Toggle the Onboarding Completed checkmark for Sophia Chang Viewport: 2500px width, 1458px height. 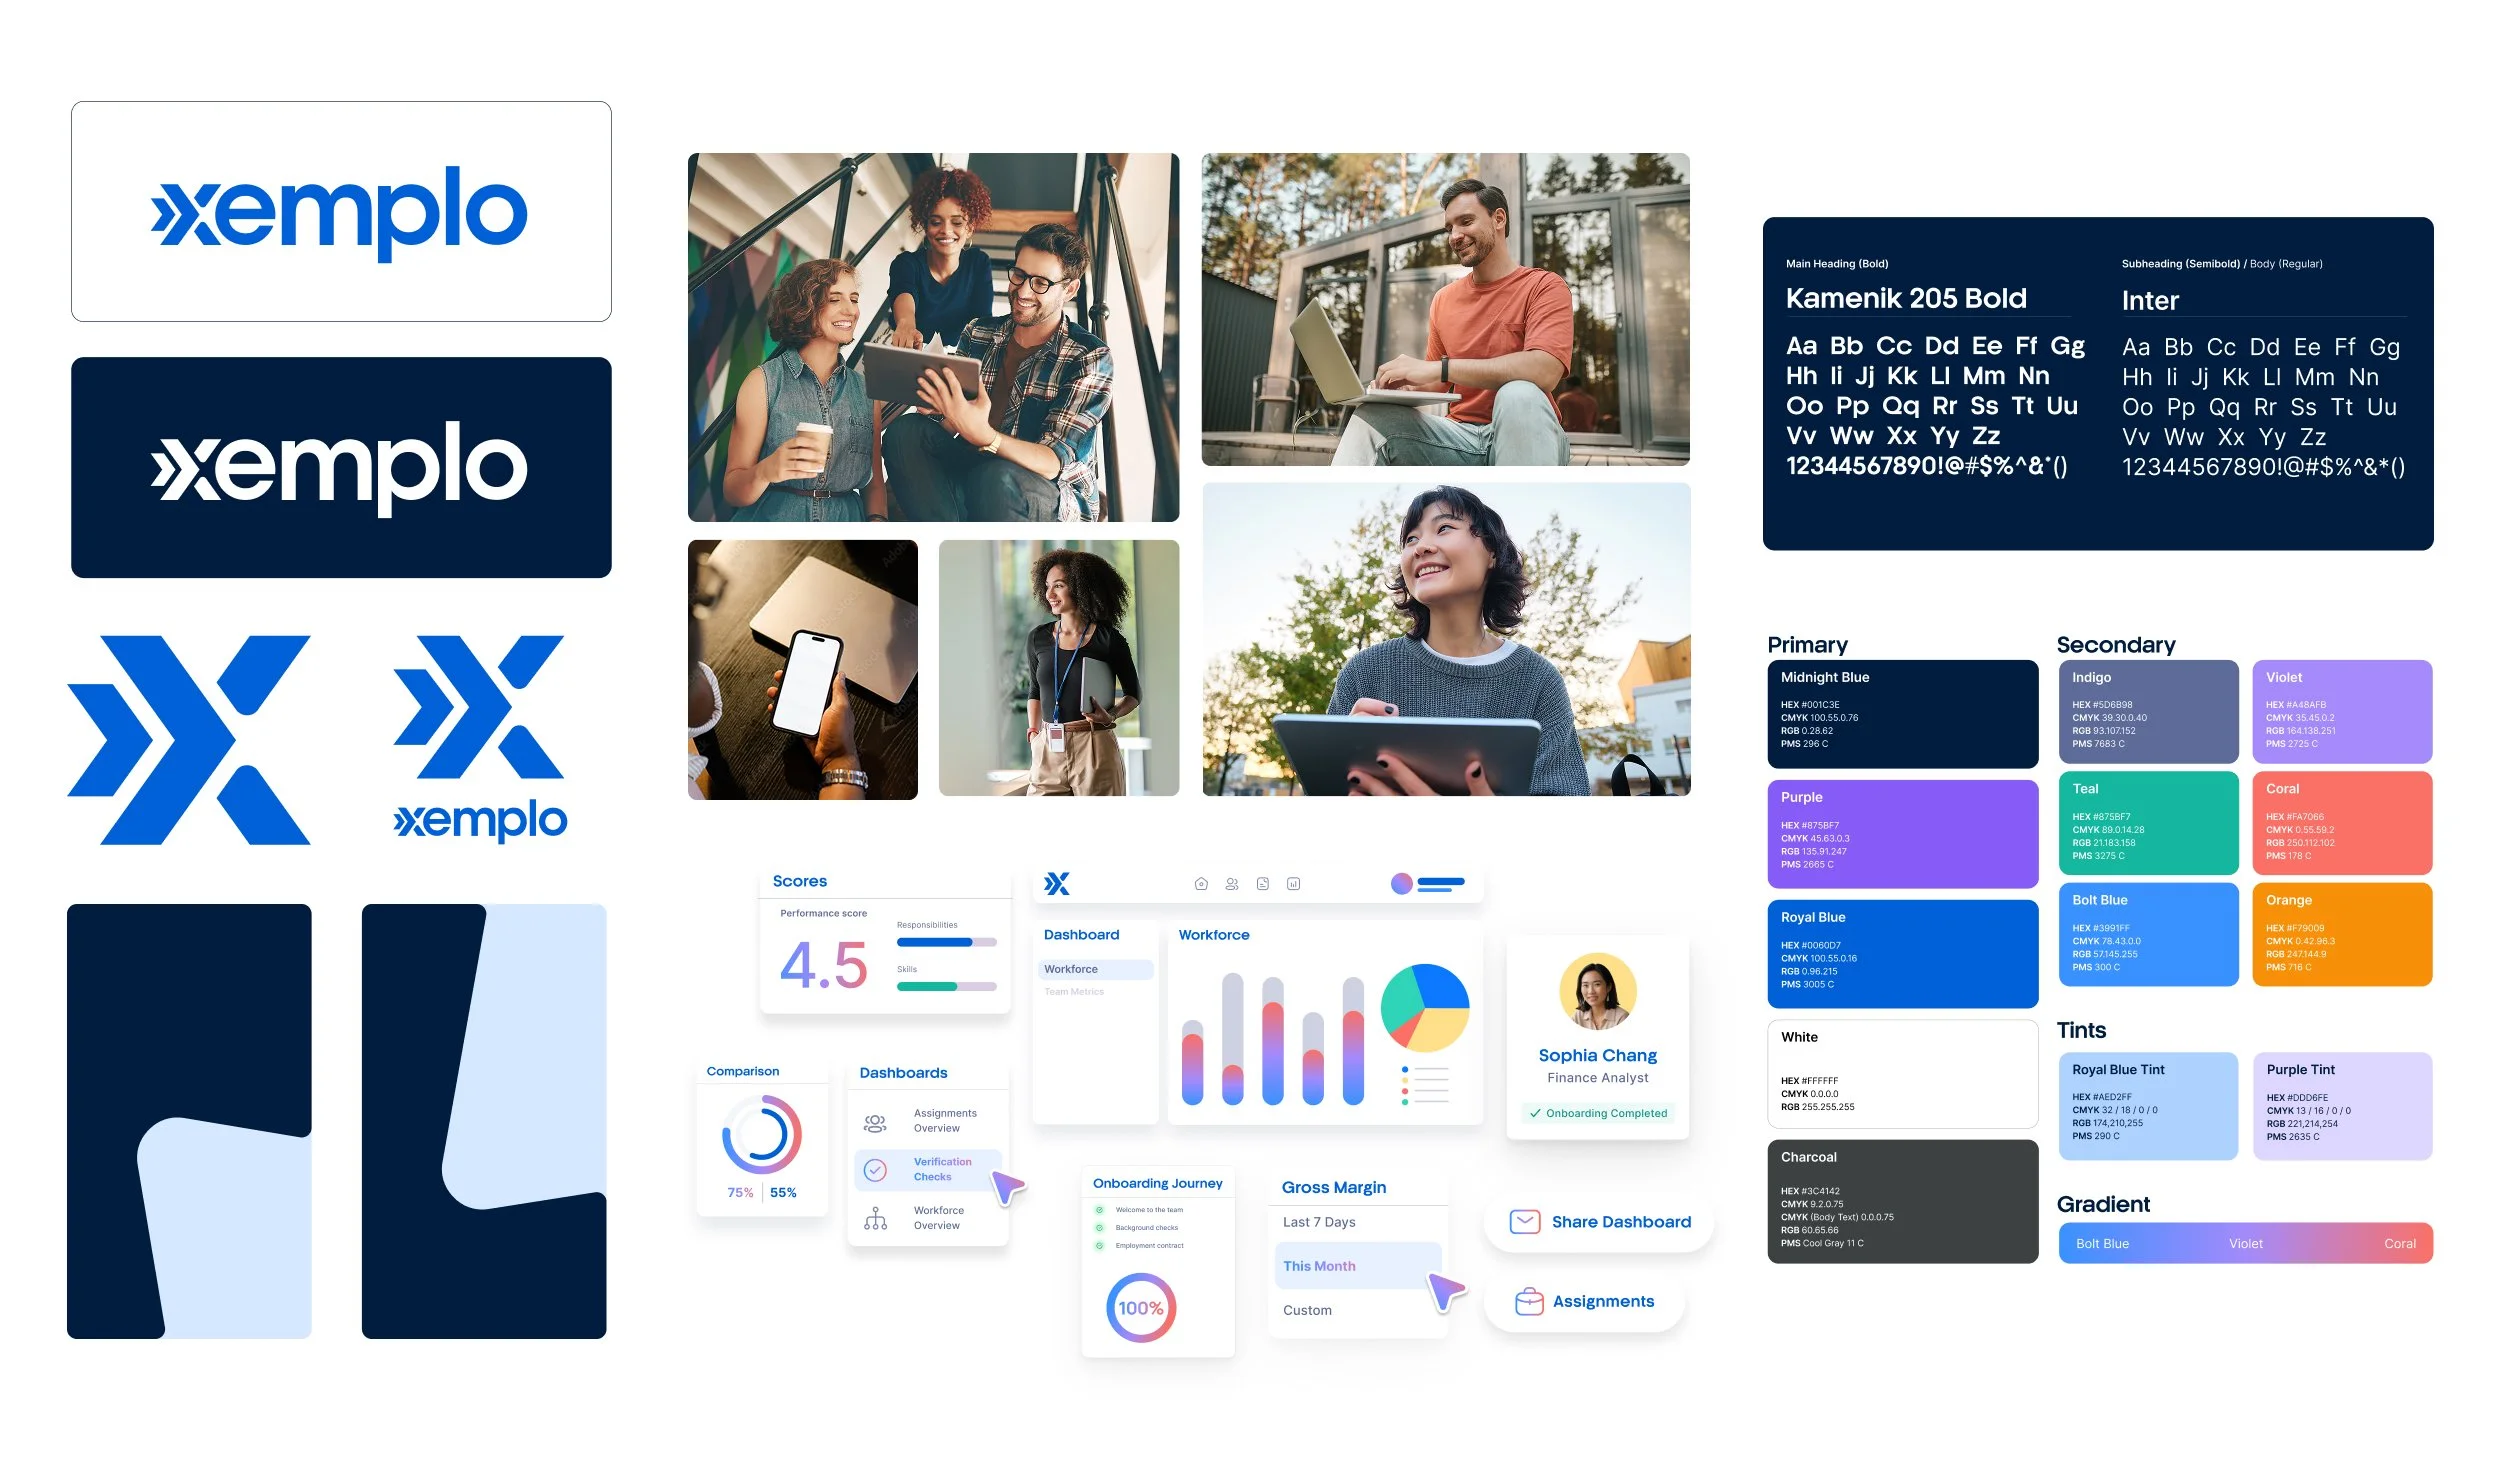pyautogui.click(x=1536, y=1112)
